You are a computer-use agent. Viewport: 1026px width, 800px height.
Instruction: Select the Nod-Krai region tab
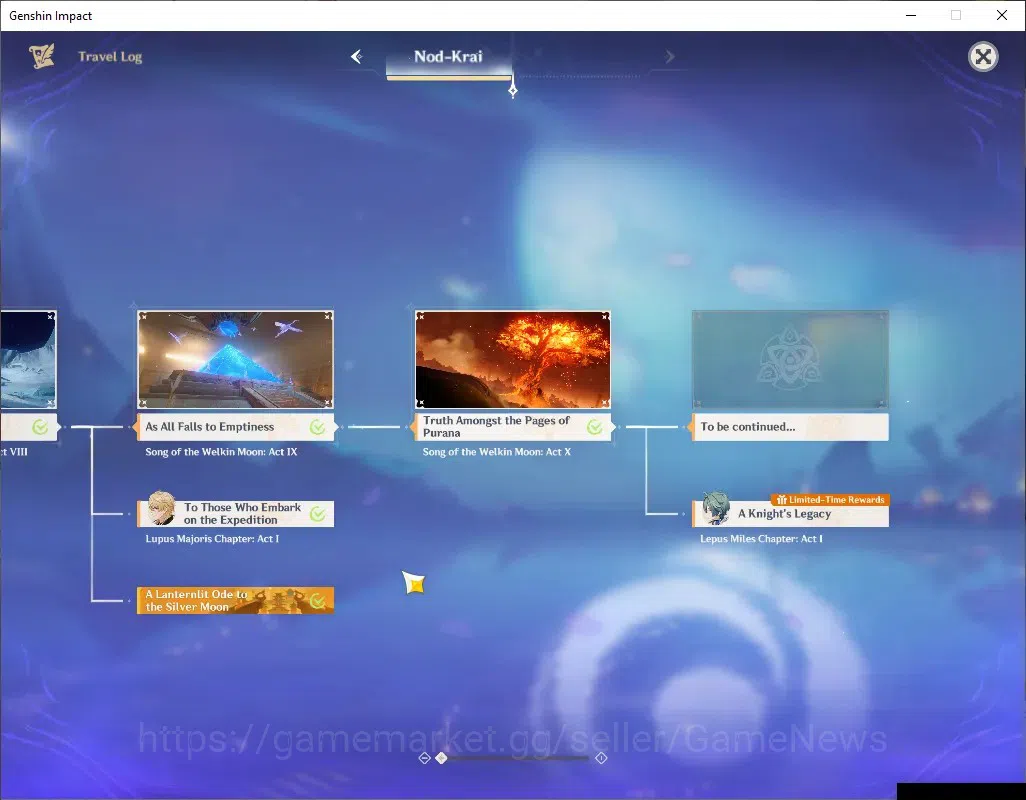(x=448, y=60)
